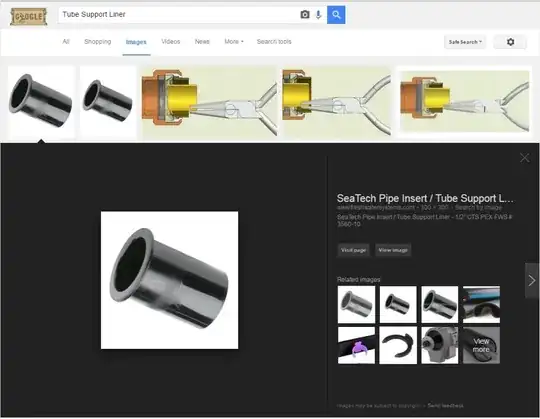Click the Visit page button
The image size is (540, 419).
click(353, 250)
